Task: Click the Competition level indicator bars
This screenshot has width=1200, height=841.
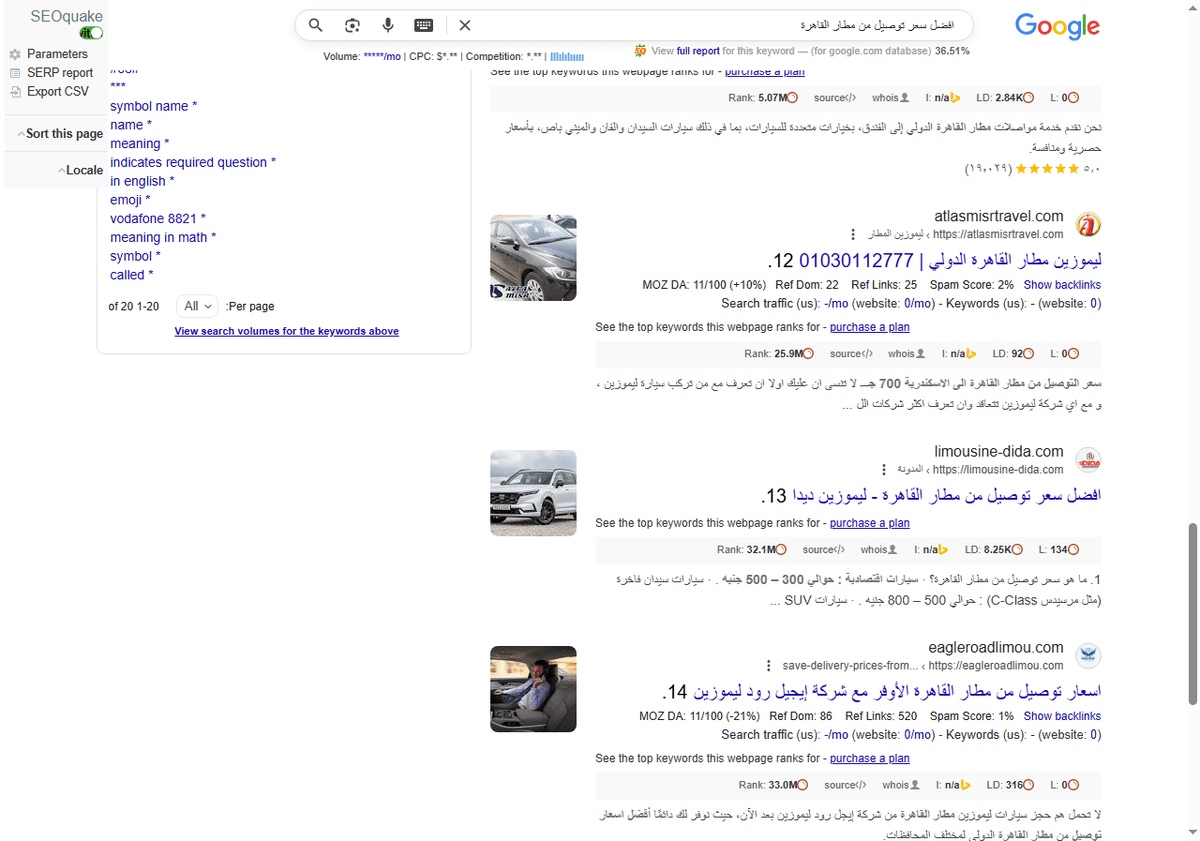Action: 567,56
